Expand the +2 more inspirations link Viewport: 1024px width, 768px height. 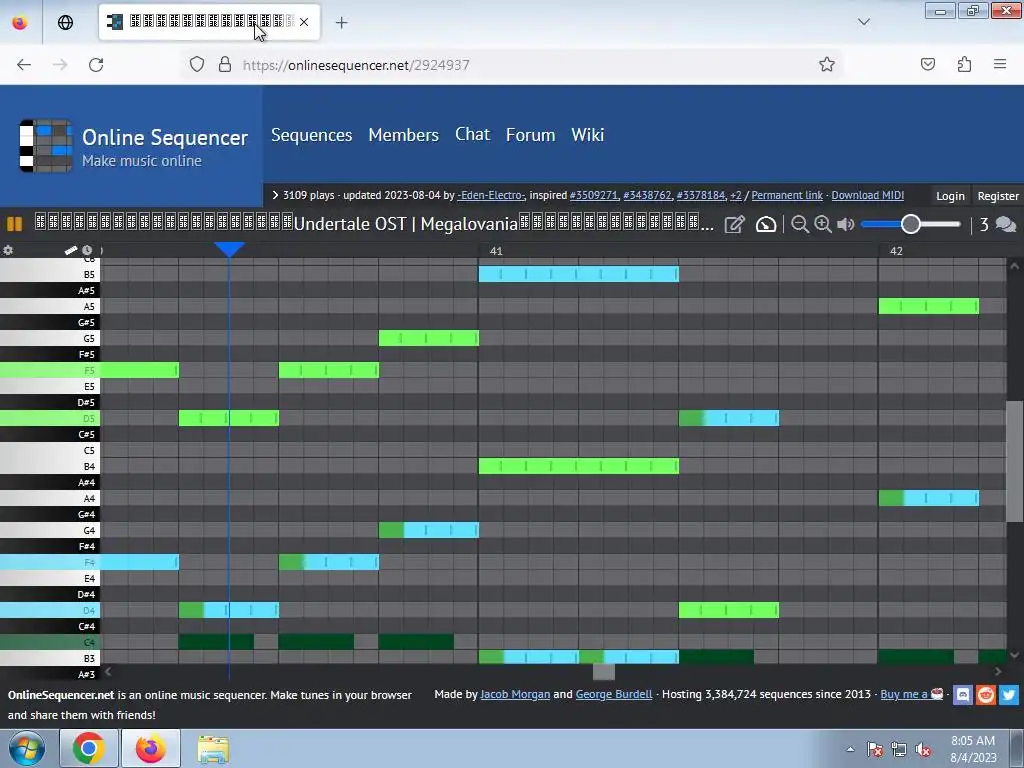[735, 195]
